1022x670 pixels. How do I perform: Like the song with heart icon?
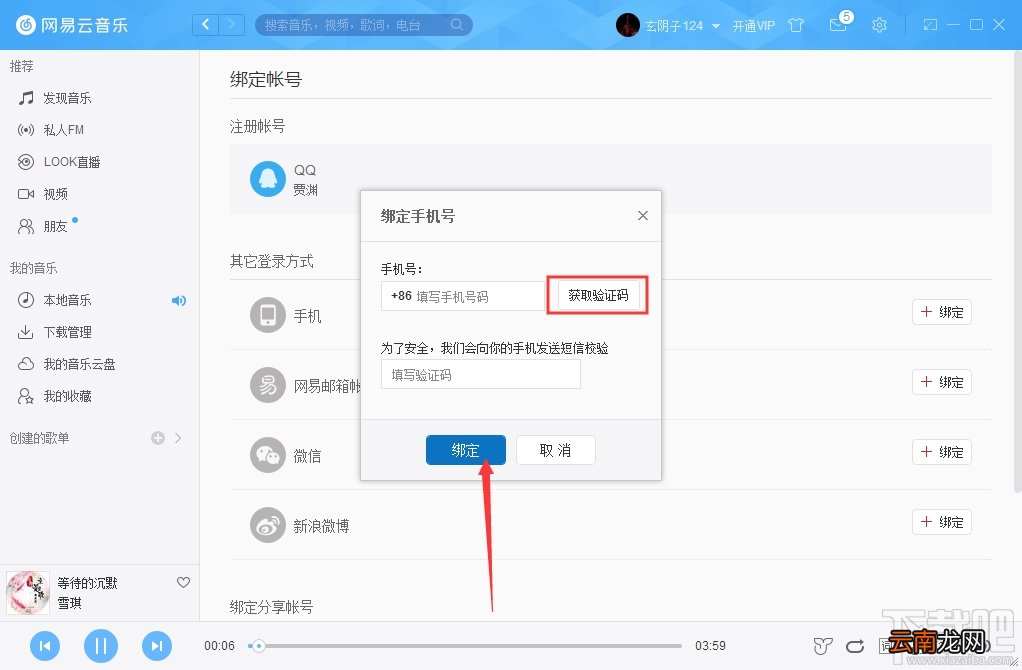tap(184, 582)
